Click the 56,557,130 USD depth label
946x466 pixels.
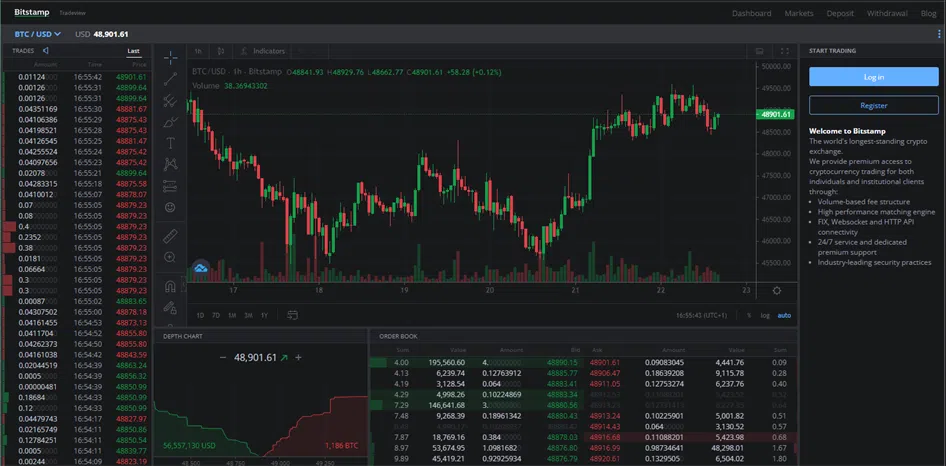189,446
